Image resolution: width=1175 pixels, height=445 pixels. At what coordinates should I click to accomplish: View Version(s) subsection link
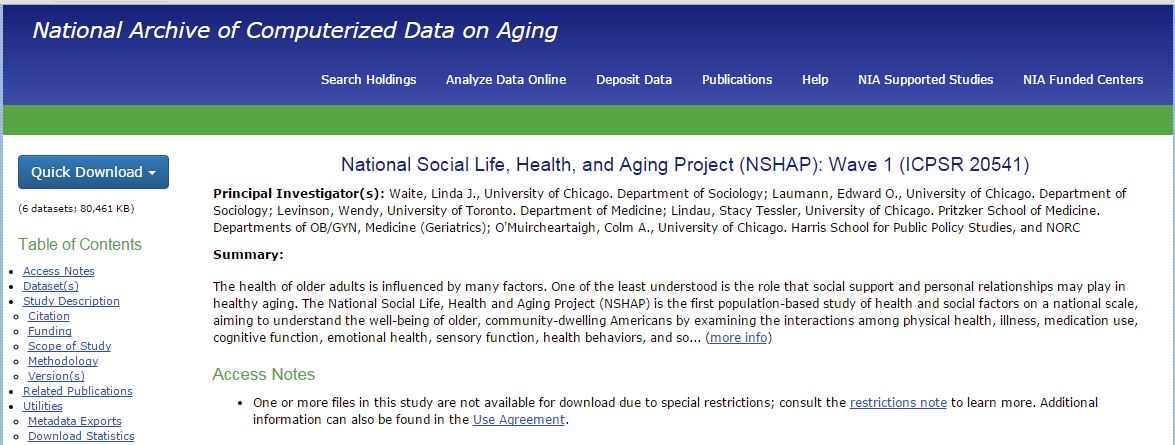(56, 376)
